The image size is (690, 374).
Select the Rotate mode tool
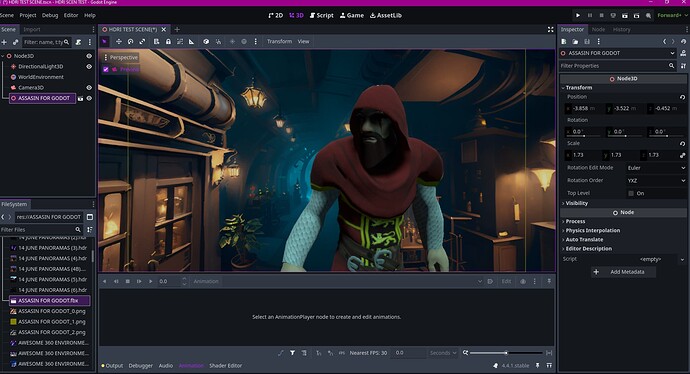pyautogui.click(x=130, y=41)
